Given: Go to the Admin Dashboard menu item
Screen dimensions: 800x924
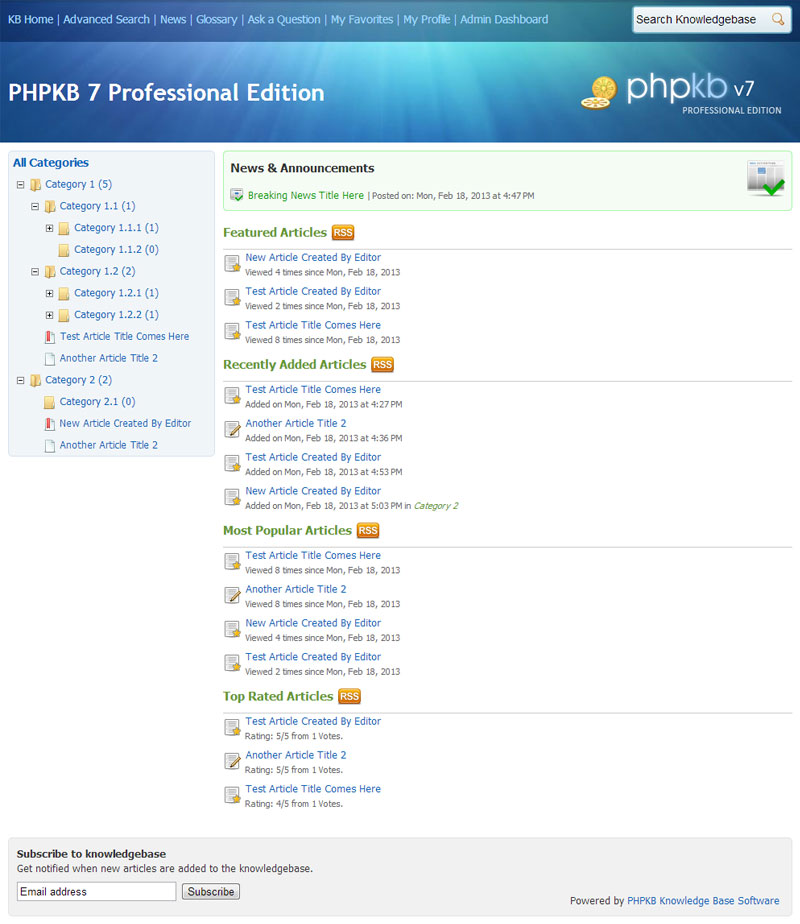Looking at the screenshot, I should [x=504, y=19].
